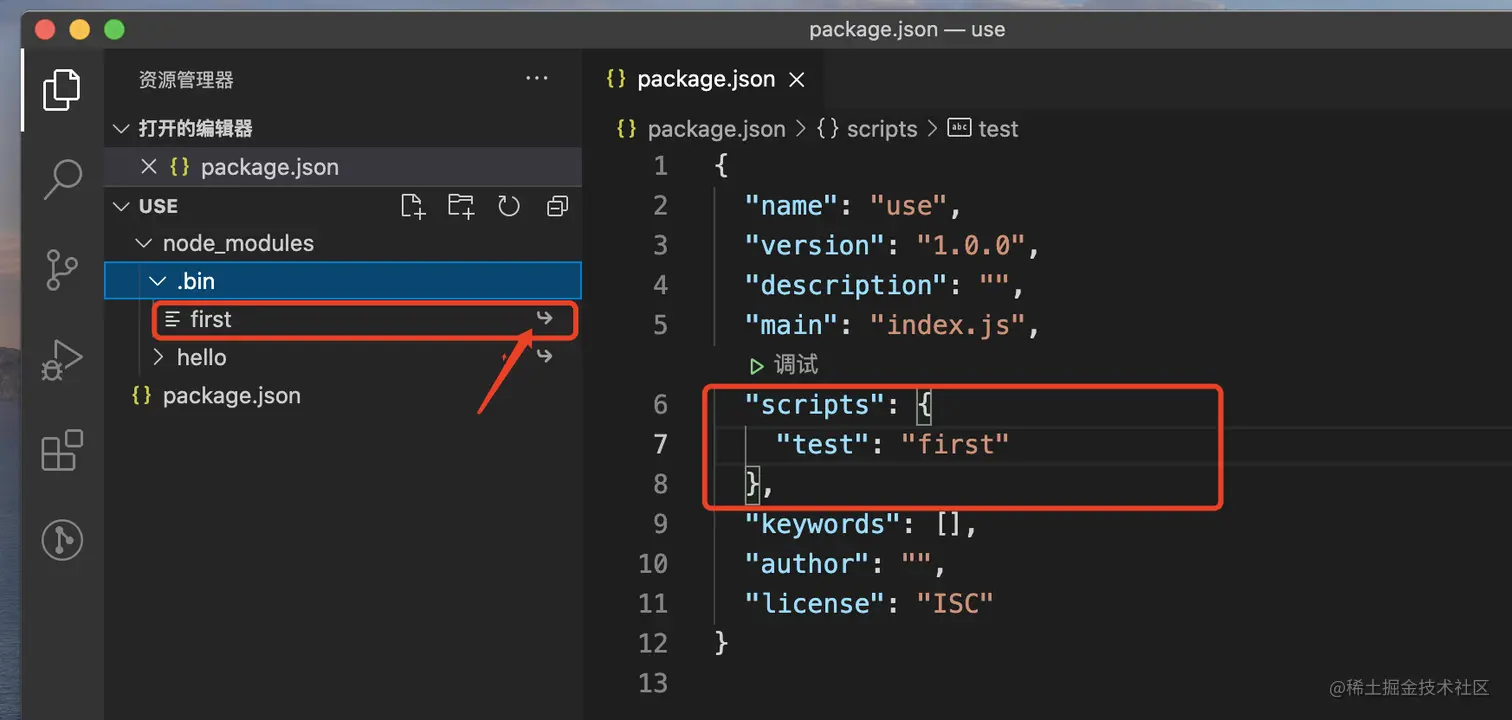1512x720 pixels.
Task: Click line number 13 in the gutter
Action: [x=653, y=684]
